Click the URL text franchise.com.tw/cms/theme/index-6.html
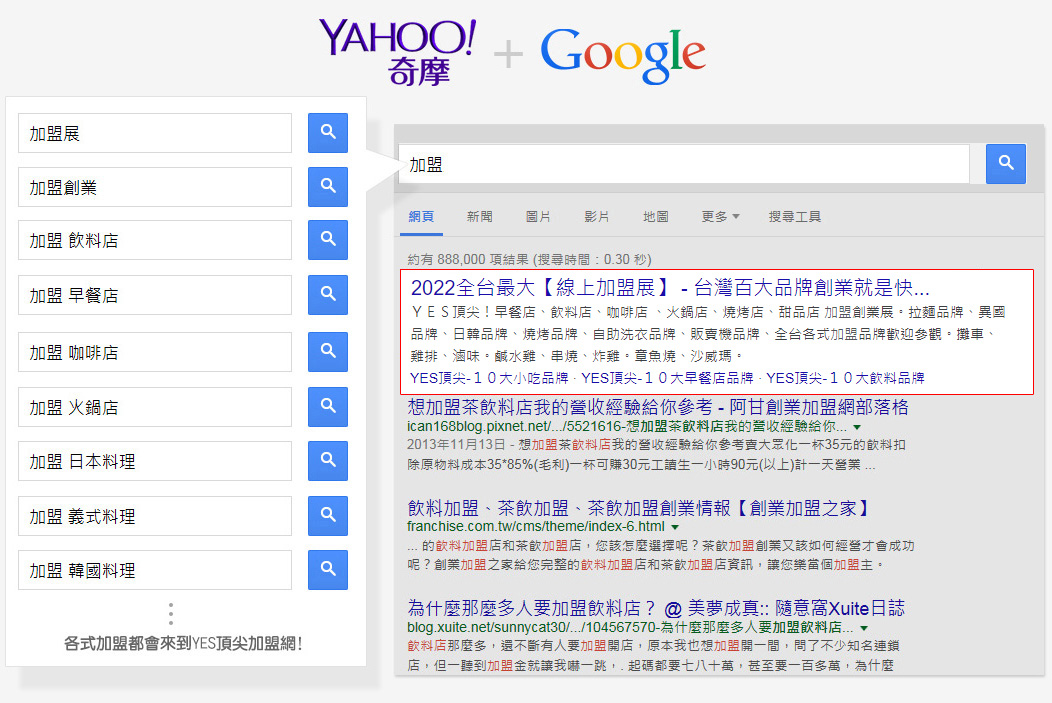This screenshot has width=1052, height=703. [x=535, y=527]
